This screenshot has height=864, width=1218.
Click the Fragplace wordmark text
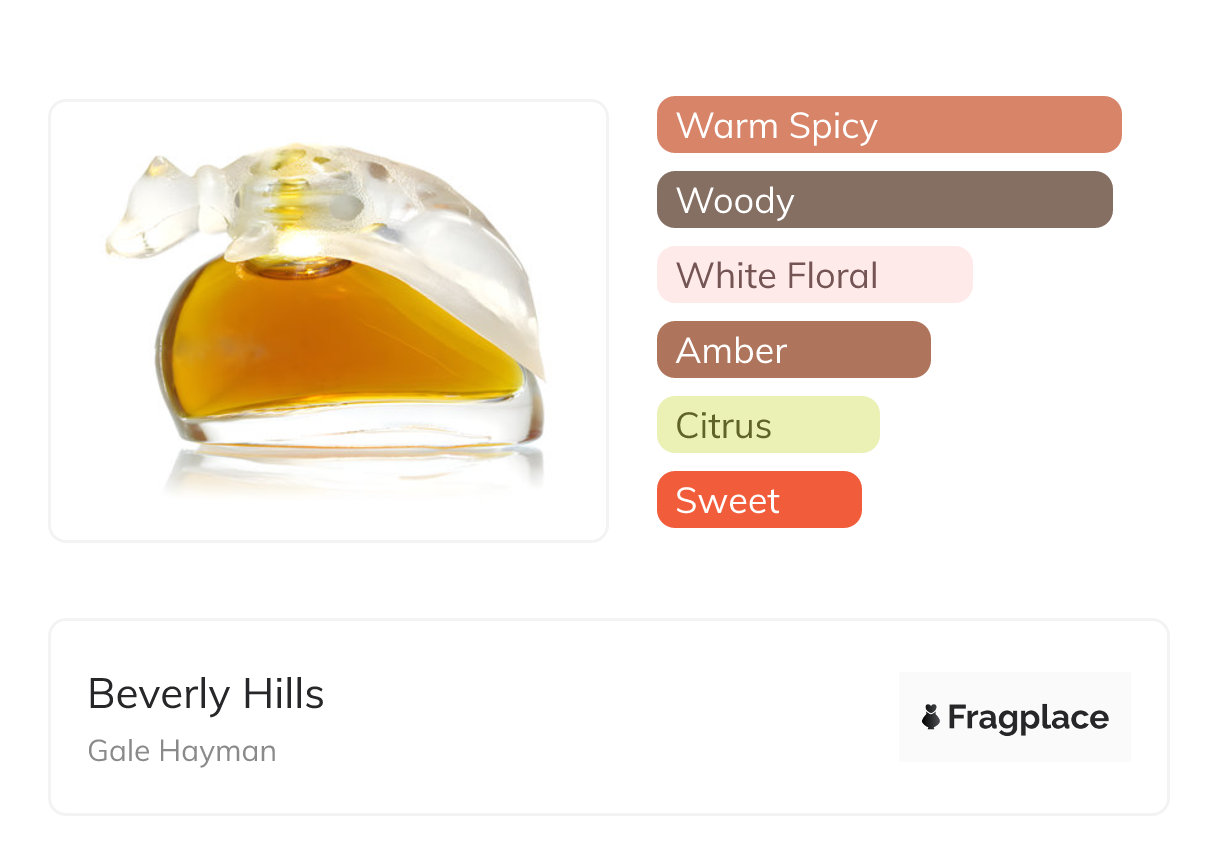tap(1028, 717)
